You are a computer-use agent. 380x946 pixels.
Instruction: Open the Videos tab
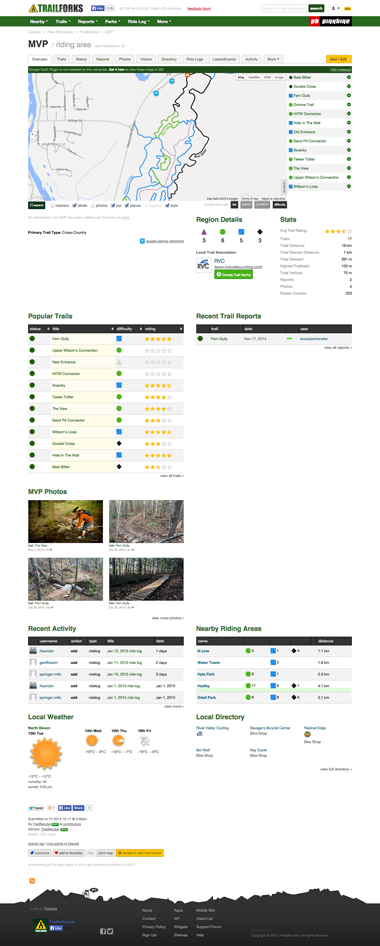click(146, 59)
